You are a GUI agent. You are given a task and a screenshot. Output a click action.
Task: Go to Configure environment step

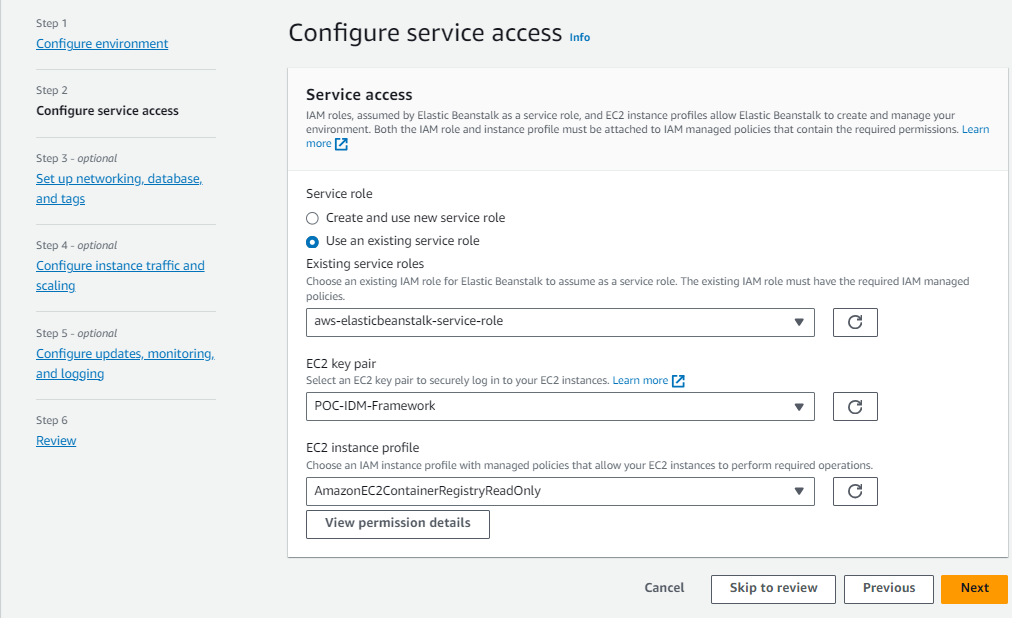point(102,43)
